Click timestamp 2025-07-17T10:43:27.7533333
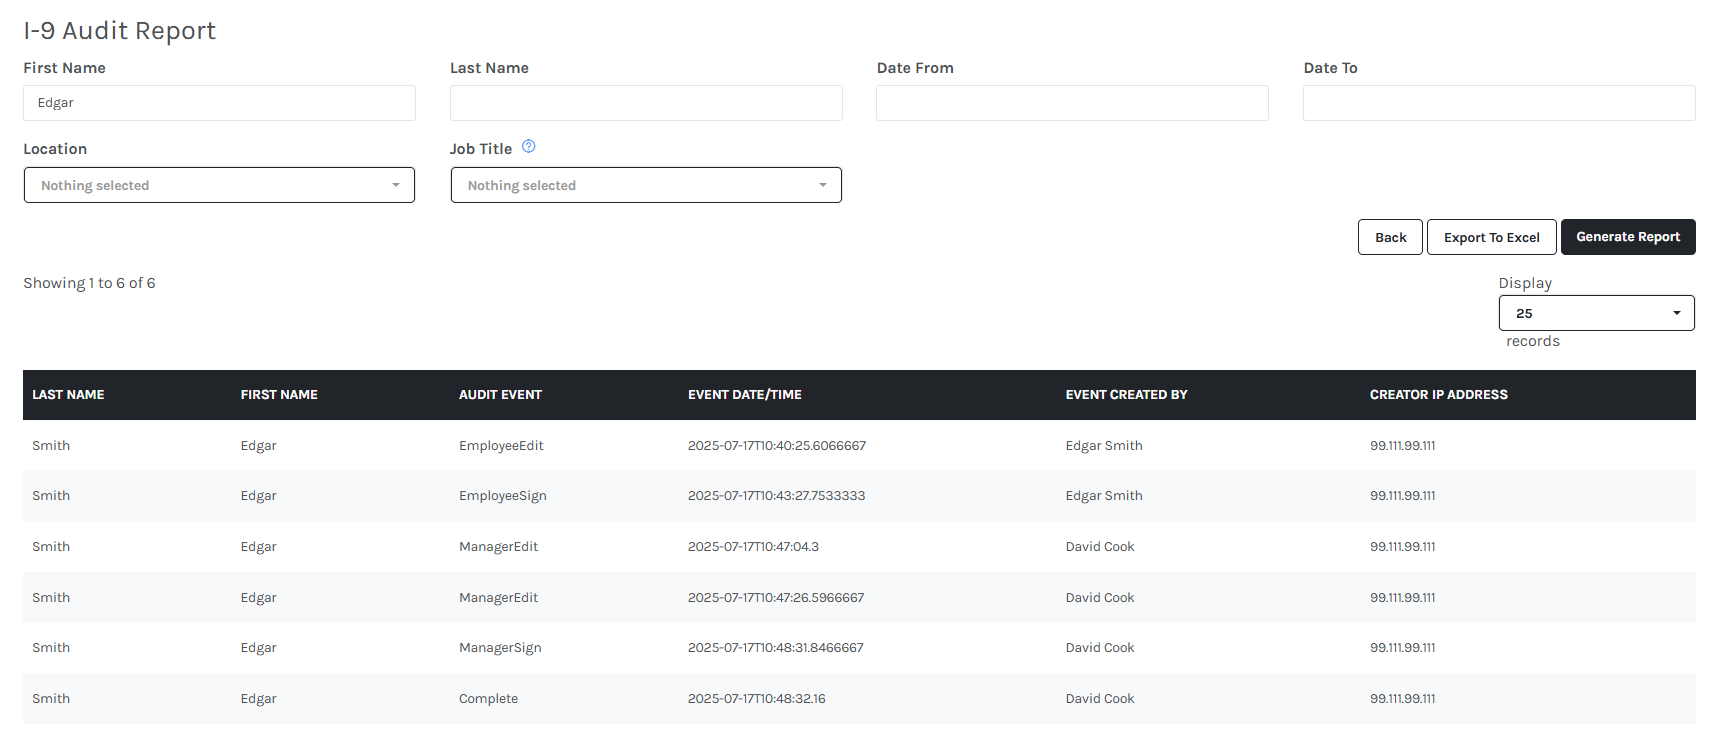This screenshot has height=746, width=1720. pos(776,496)
